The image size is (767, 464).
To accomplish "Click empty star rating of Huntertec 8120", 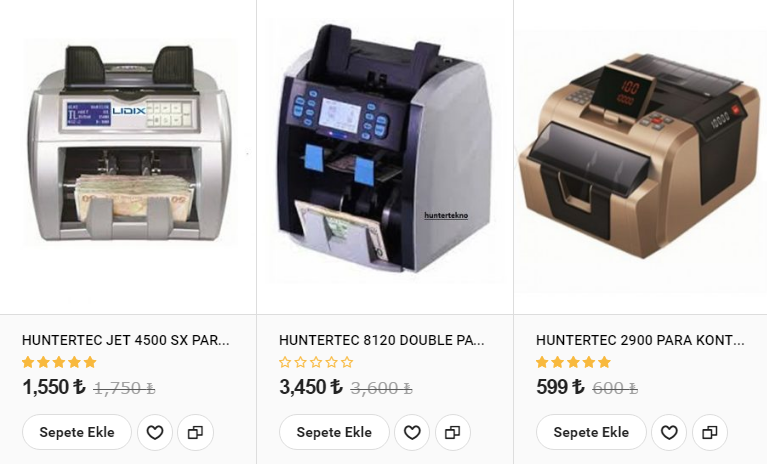I will tap(316, 362).
